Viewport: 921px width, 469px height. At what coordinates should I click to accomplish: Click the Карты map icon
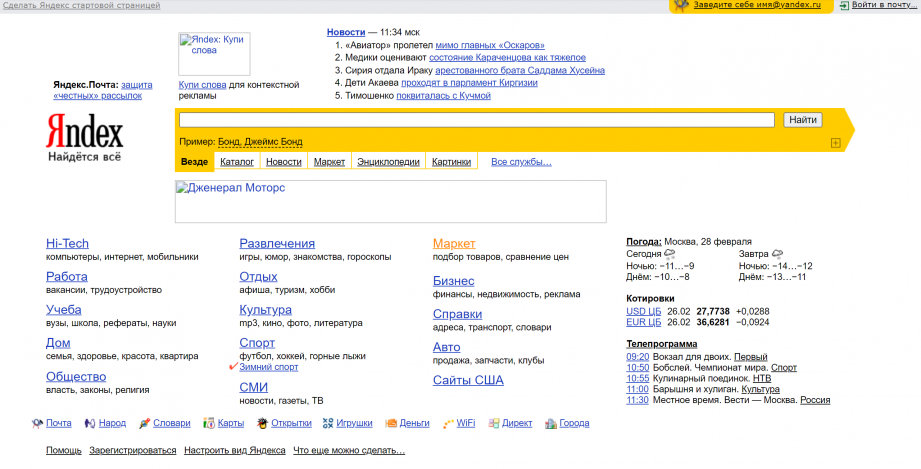coord(209,423)
